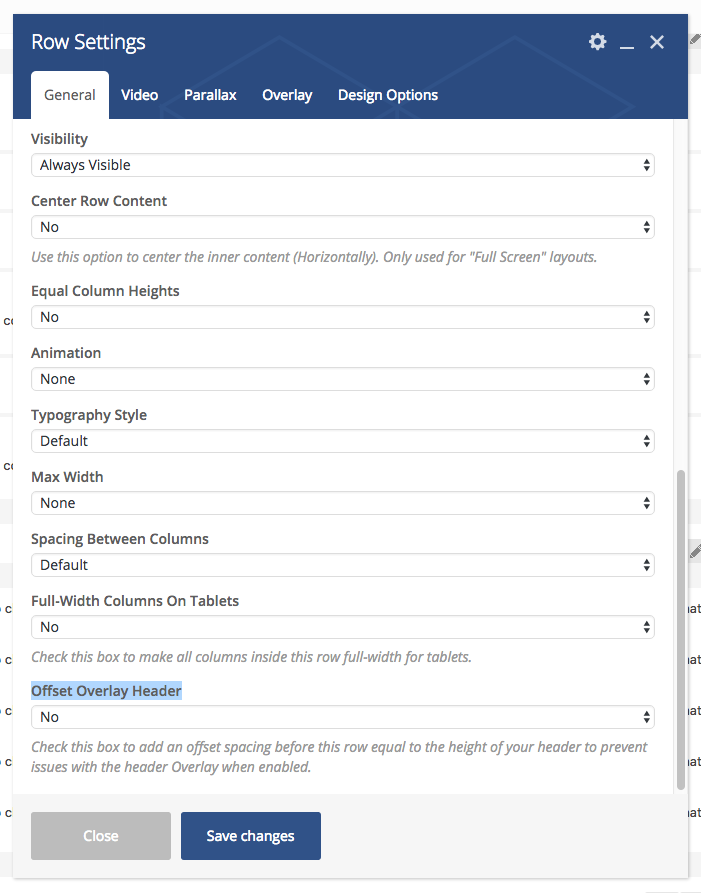The height and width of the screenshot is (893, 701).
Task: Click the dialog's vertical scrollbar thumb
Action: point(680,630)
